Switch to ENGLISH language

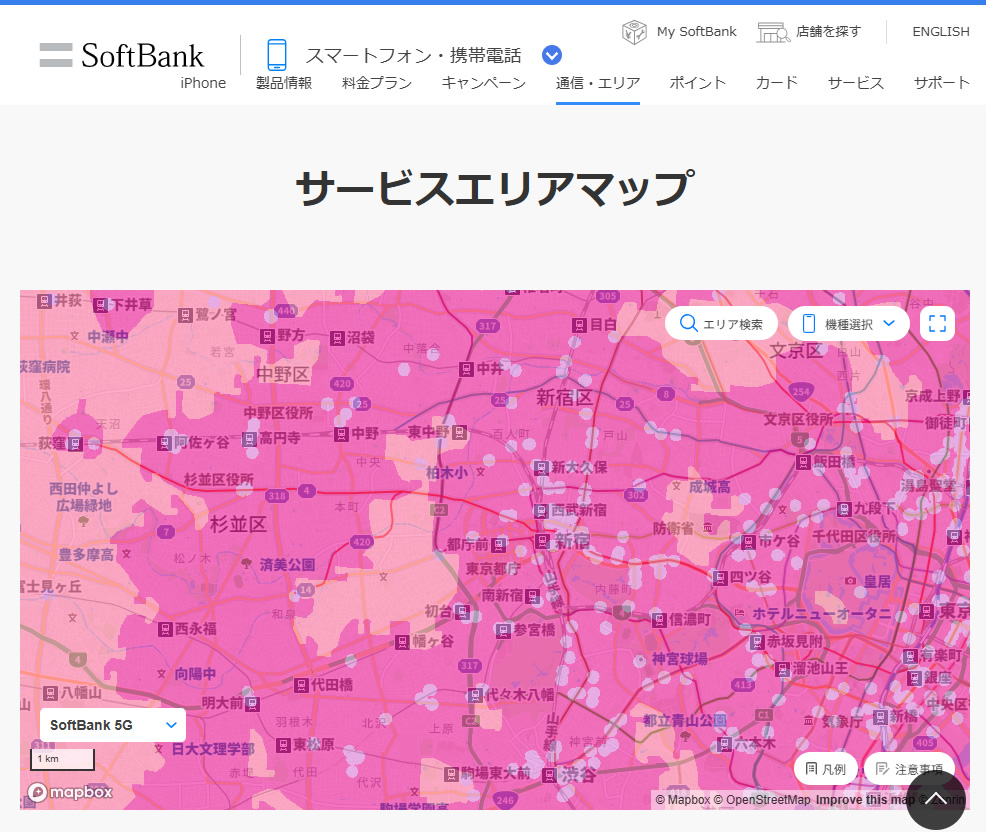pyautogui.click(x=940, y=32)
